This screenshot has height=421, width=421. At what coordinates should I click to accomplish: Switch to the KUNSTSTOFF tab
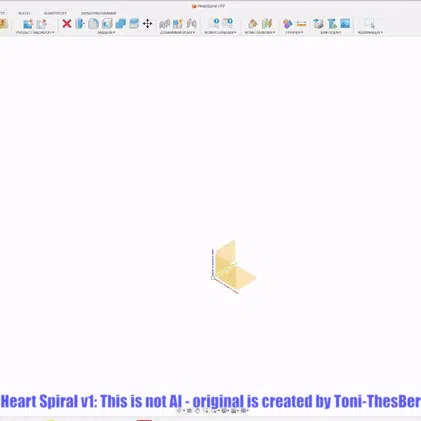(x=55, y=13)
